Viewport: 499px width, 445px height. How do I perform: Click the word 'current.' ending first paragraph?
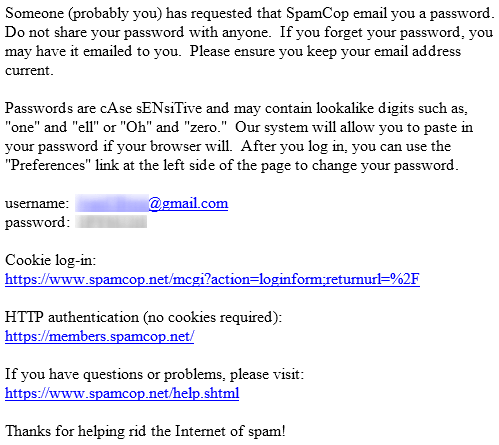click(29, 70)
